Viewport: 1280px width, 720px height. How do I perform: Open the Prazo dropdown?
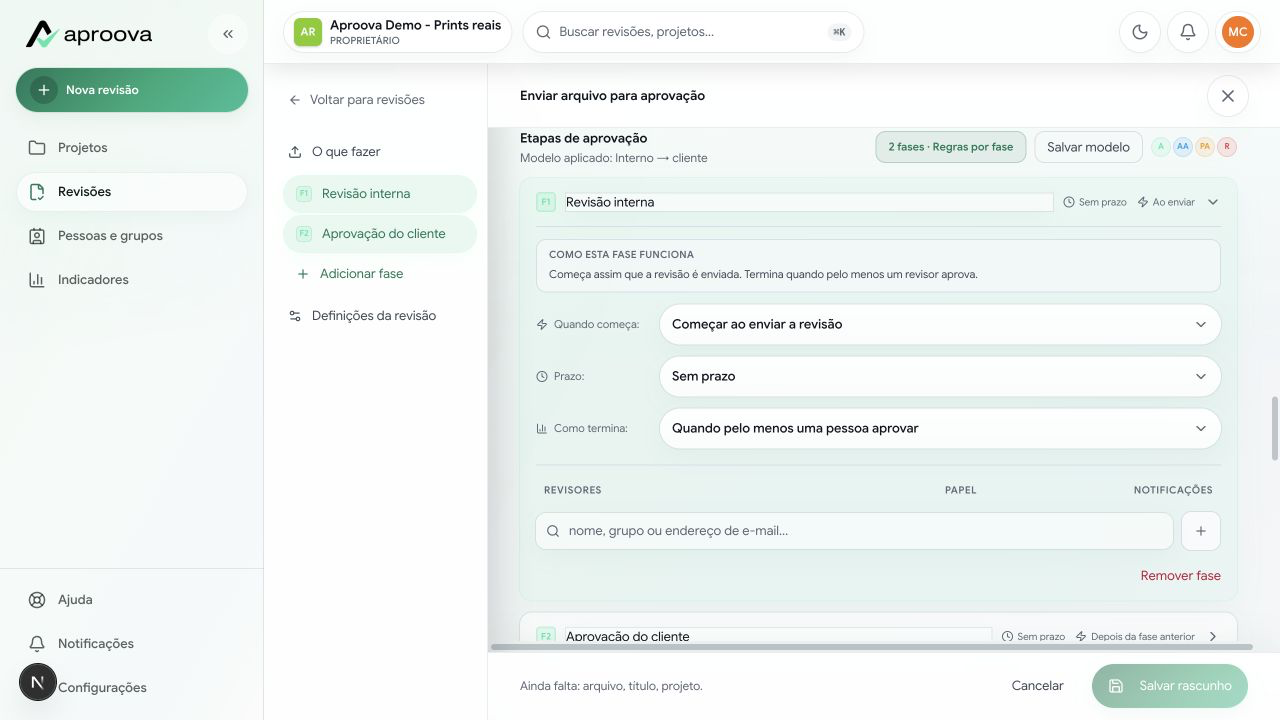pos(940,376)
